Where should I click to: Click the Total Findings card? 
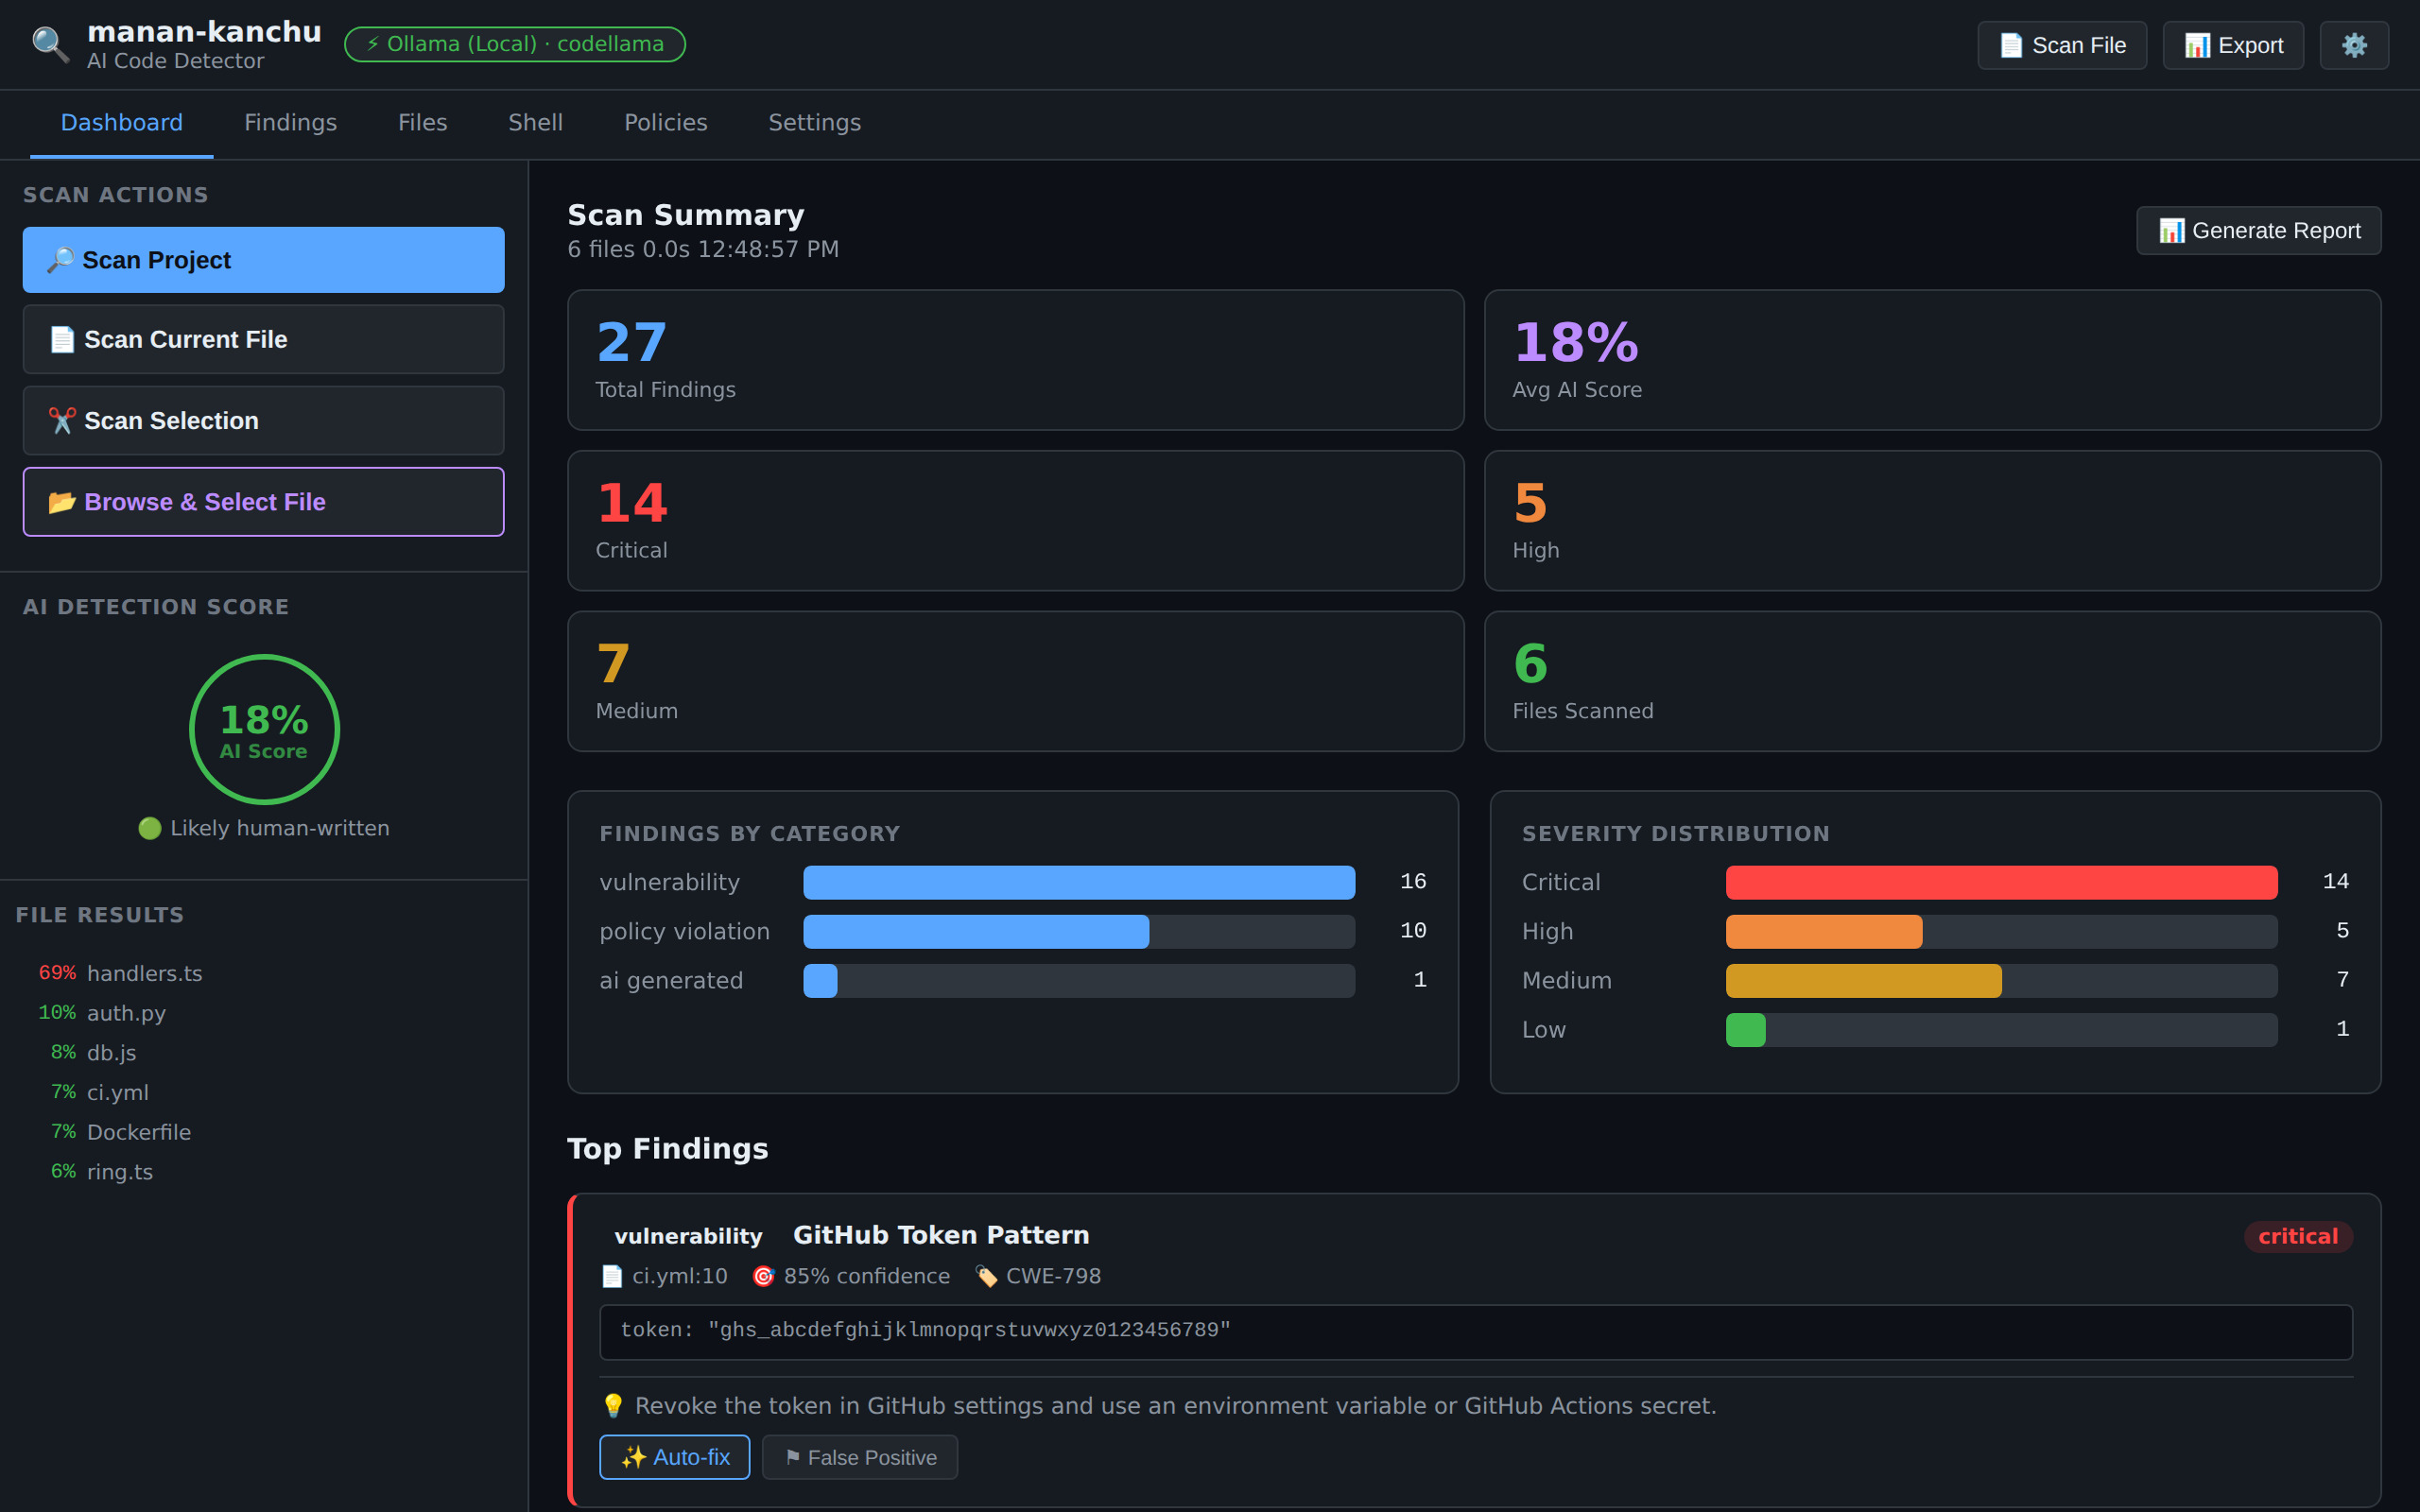pos(1015,360)
